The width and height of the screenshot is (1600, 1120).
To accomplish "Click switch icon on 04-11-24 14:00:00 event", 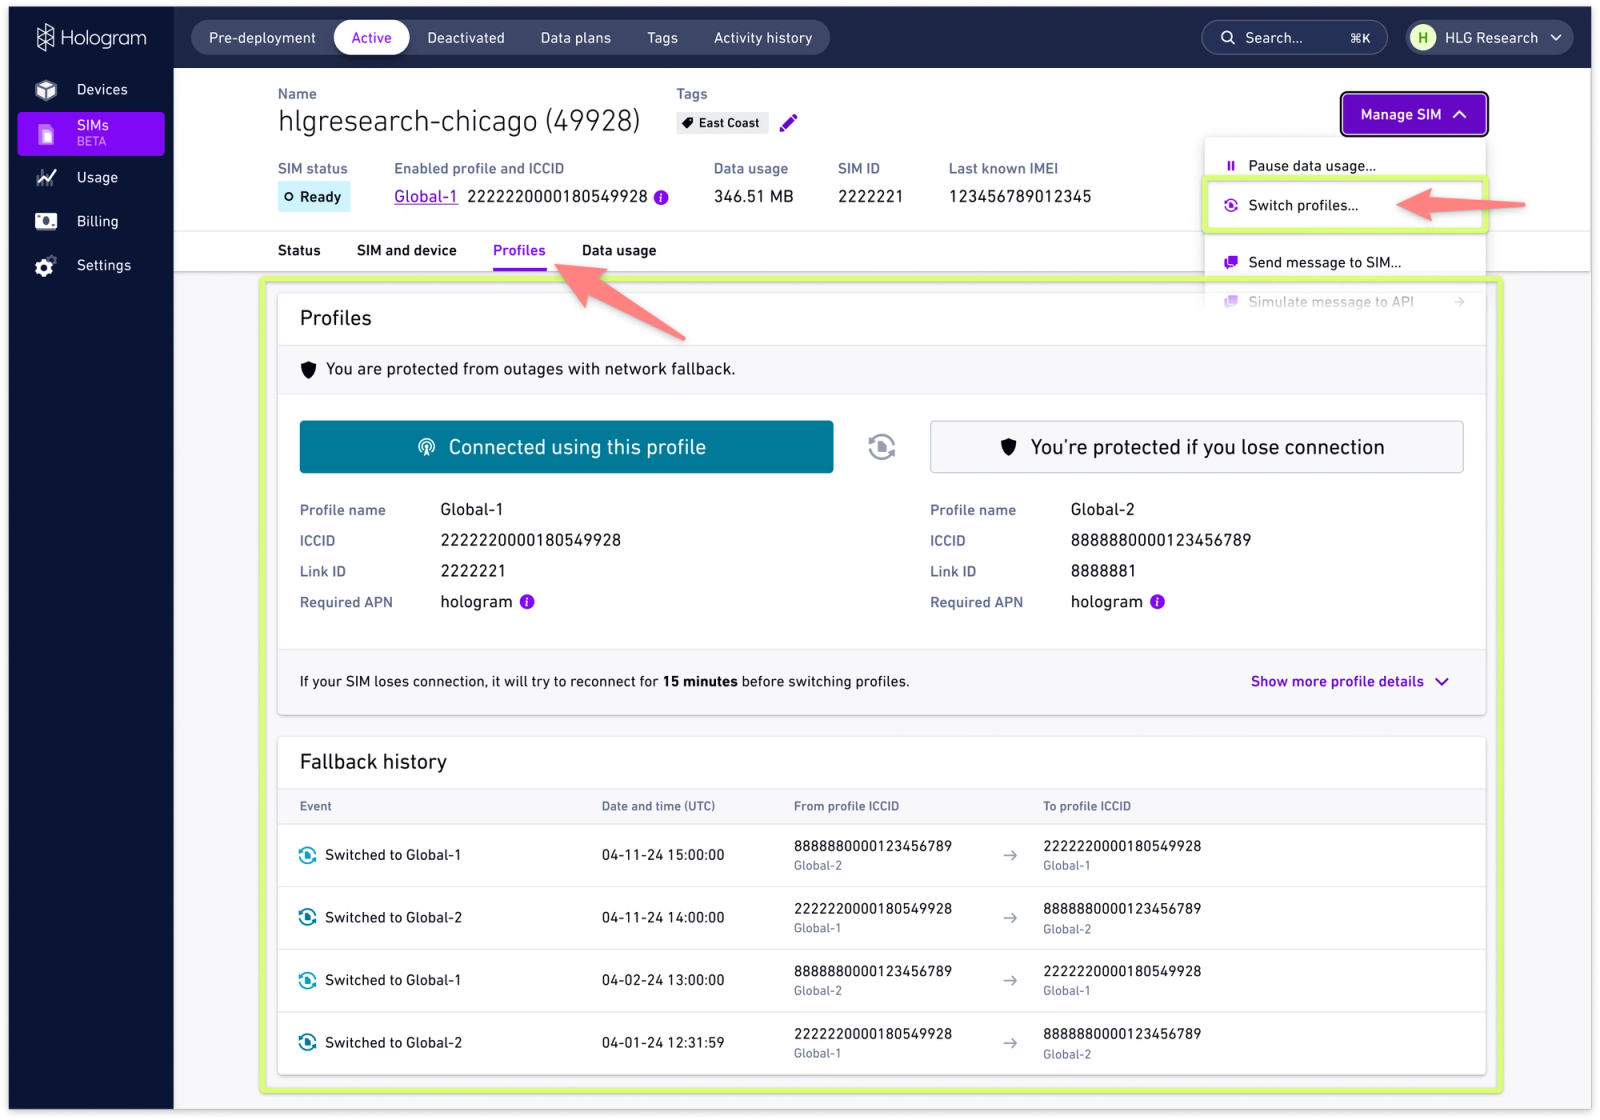I will coord(308,917).
